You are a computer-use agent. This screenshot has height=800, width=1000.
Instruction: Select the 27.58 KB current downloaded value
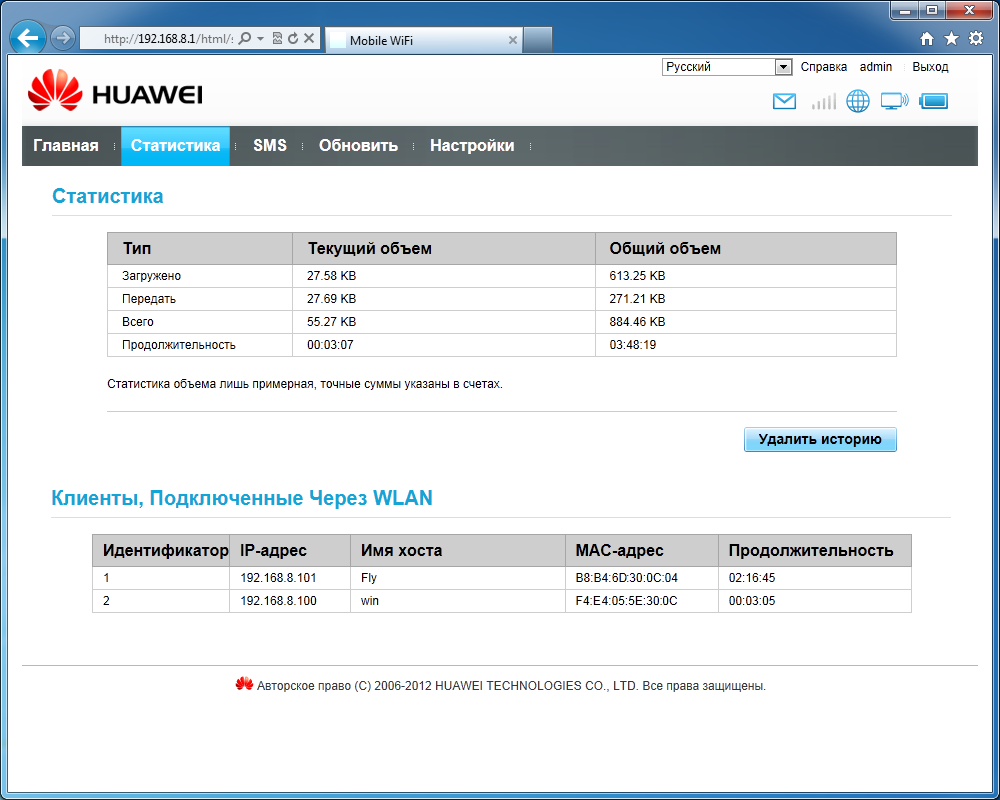(332, 276)
